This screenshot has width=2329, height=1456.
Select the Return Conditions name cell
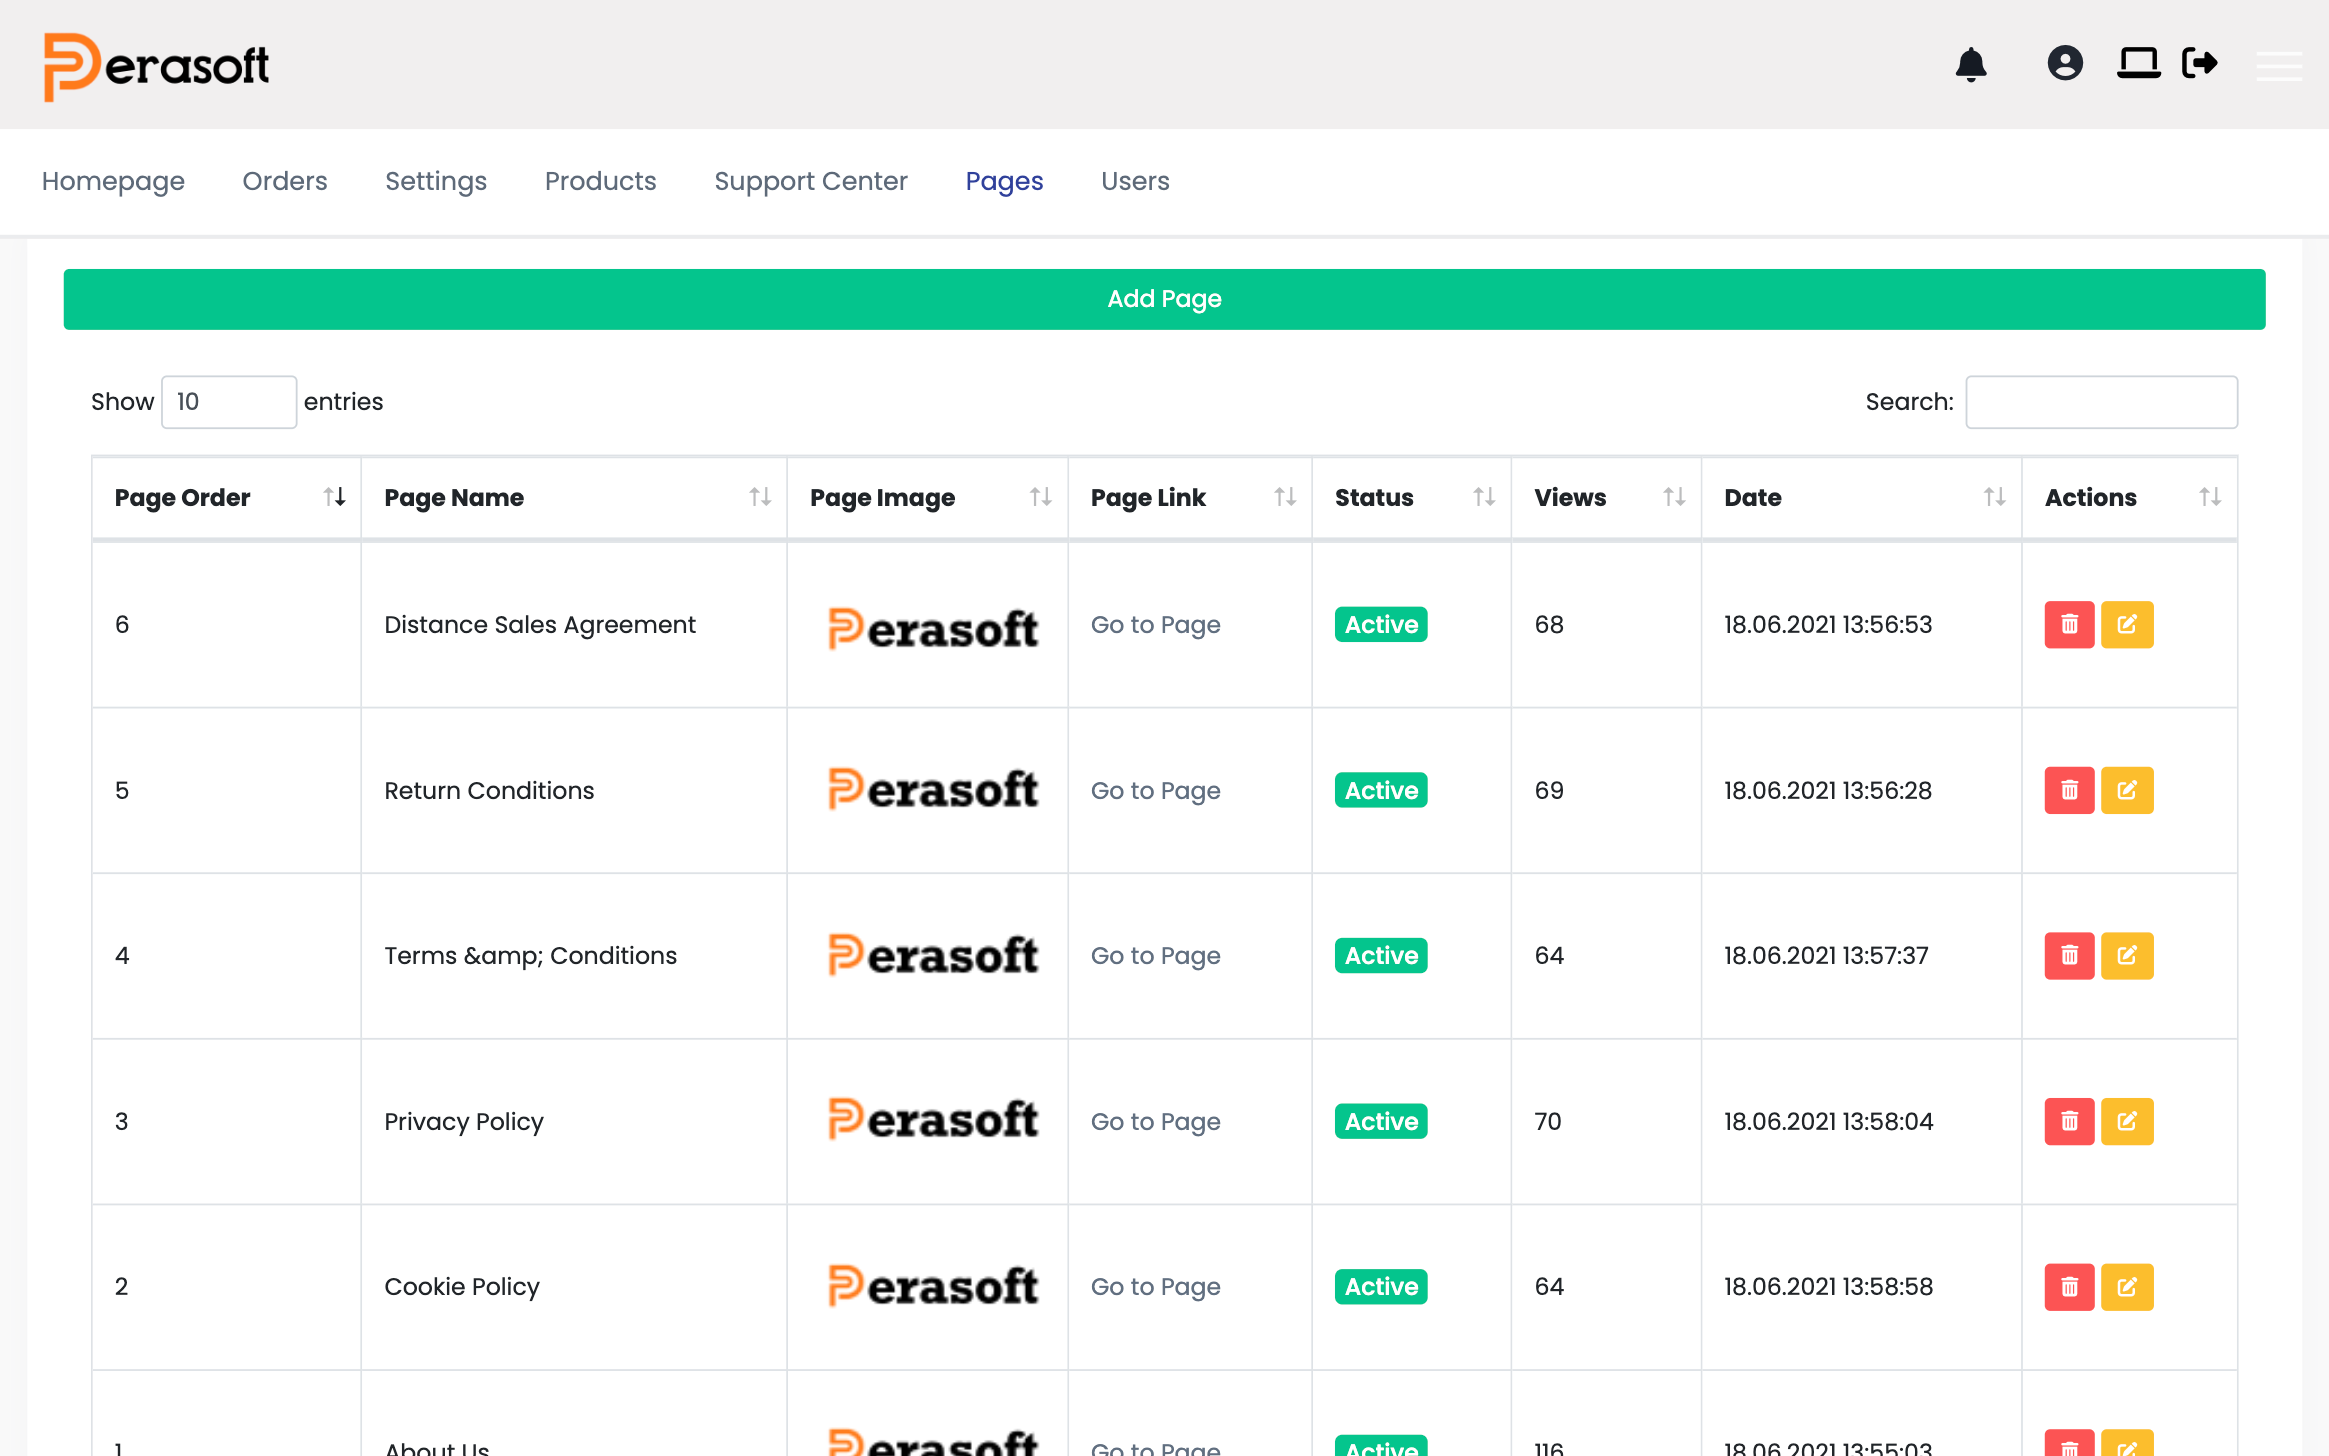[574, 790]
